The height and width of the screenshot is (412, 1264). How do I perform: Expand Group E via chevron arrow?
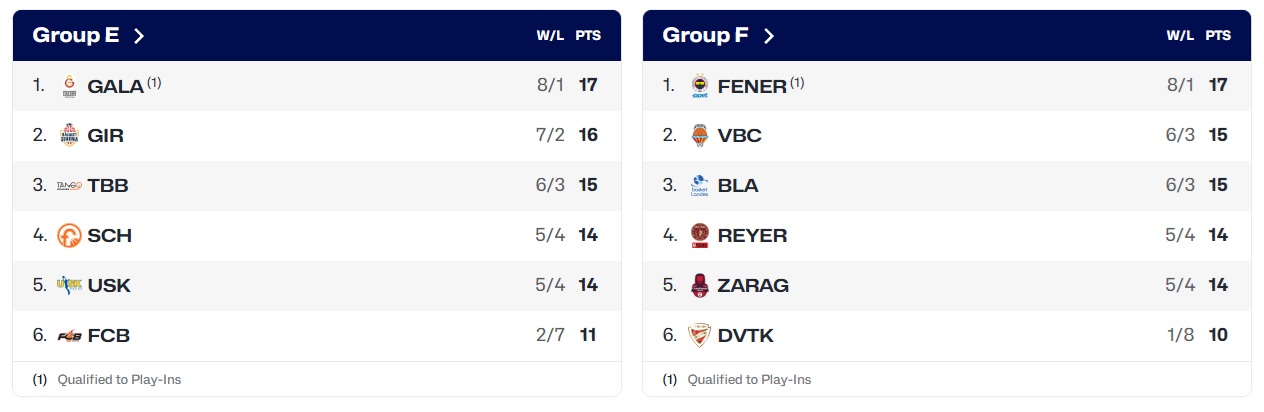click(x=139, y=36)
